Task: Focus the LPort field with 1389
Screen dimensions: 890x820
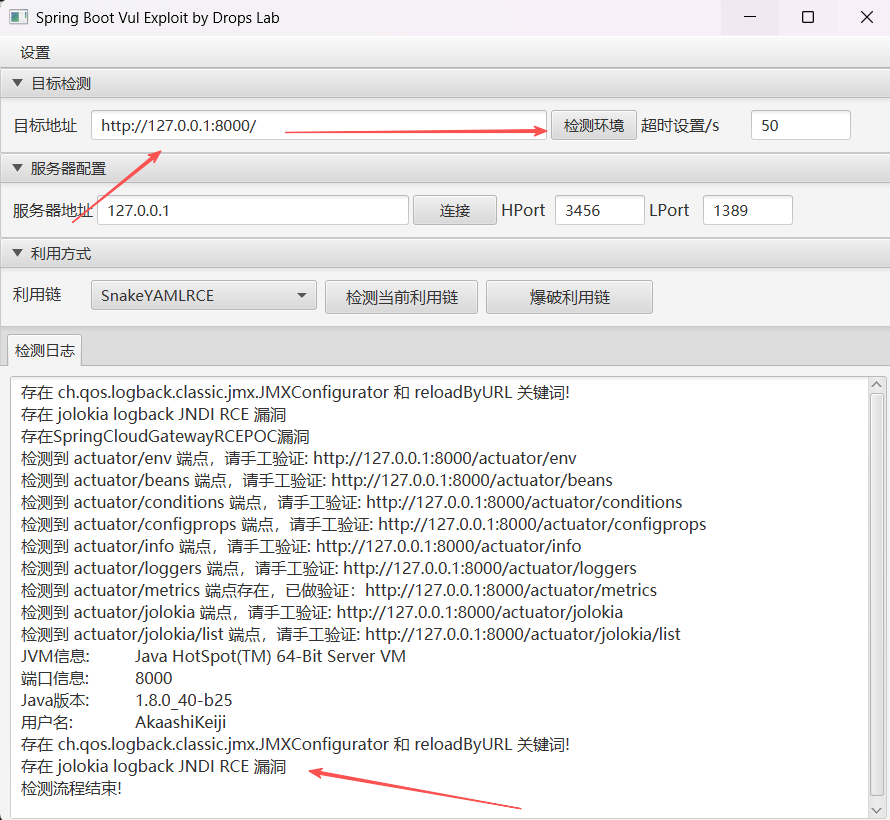Action: click(x=748, y=211)
